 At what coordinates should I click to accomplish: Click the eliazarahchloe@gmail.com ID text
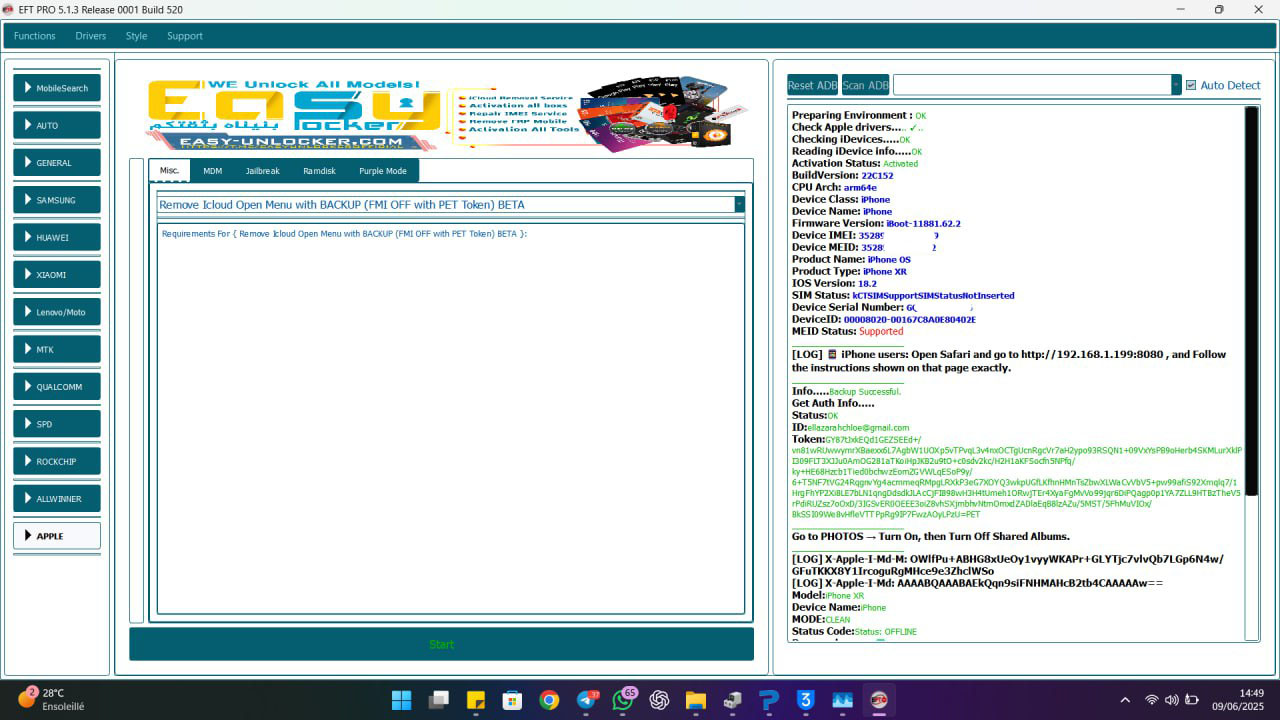click(858, 428)
